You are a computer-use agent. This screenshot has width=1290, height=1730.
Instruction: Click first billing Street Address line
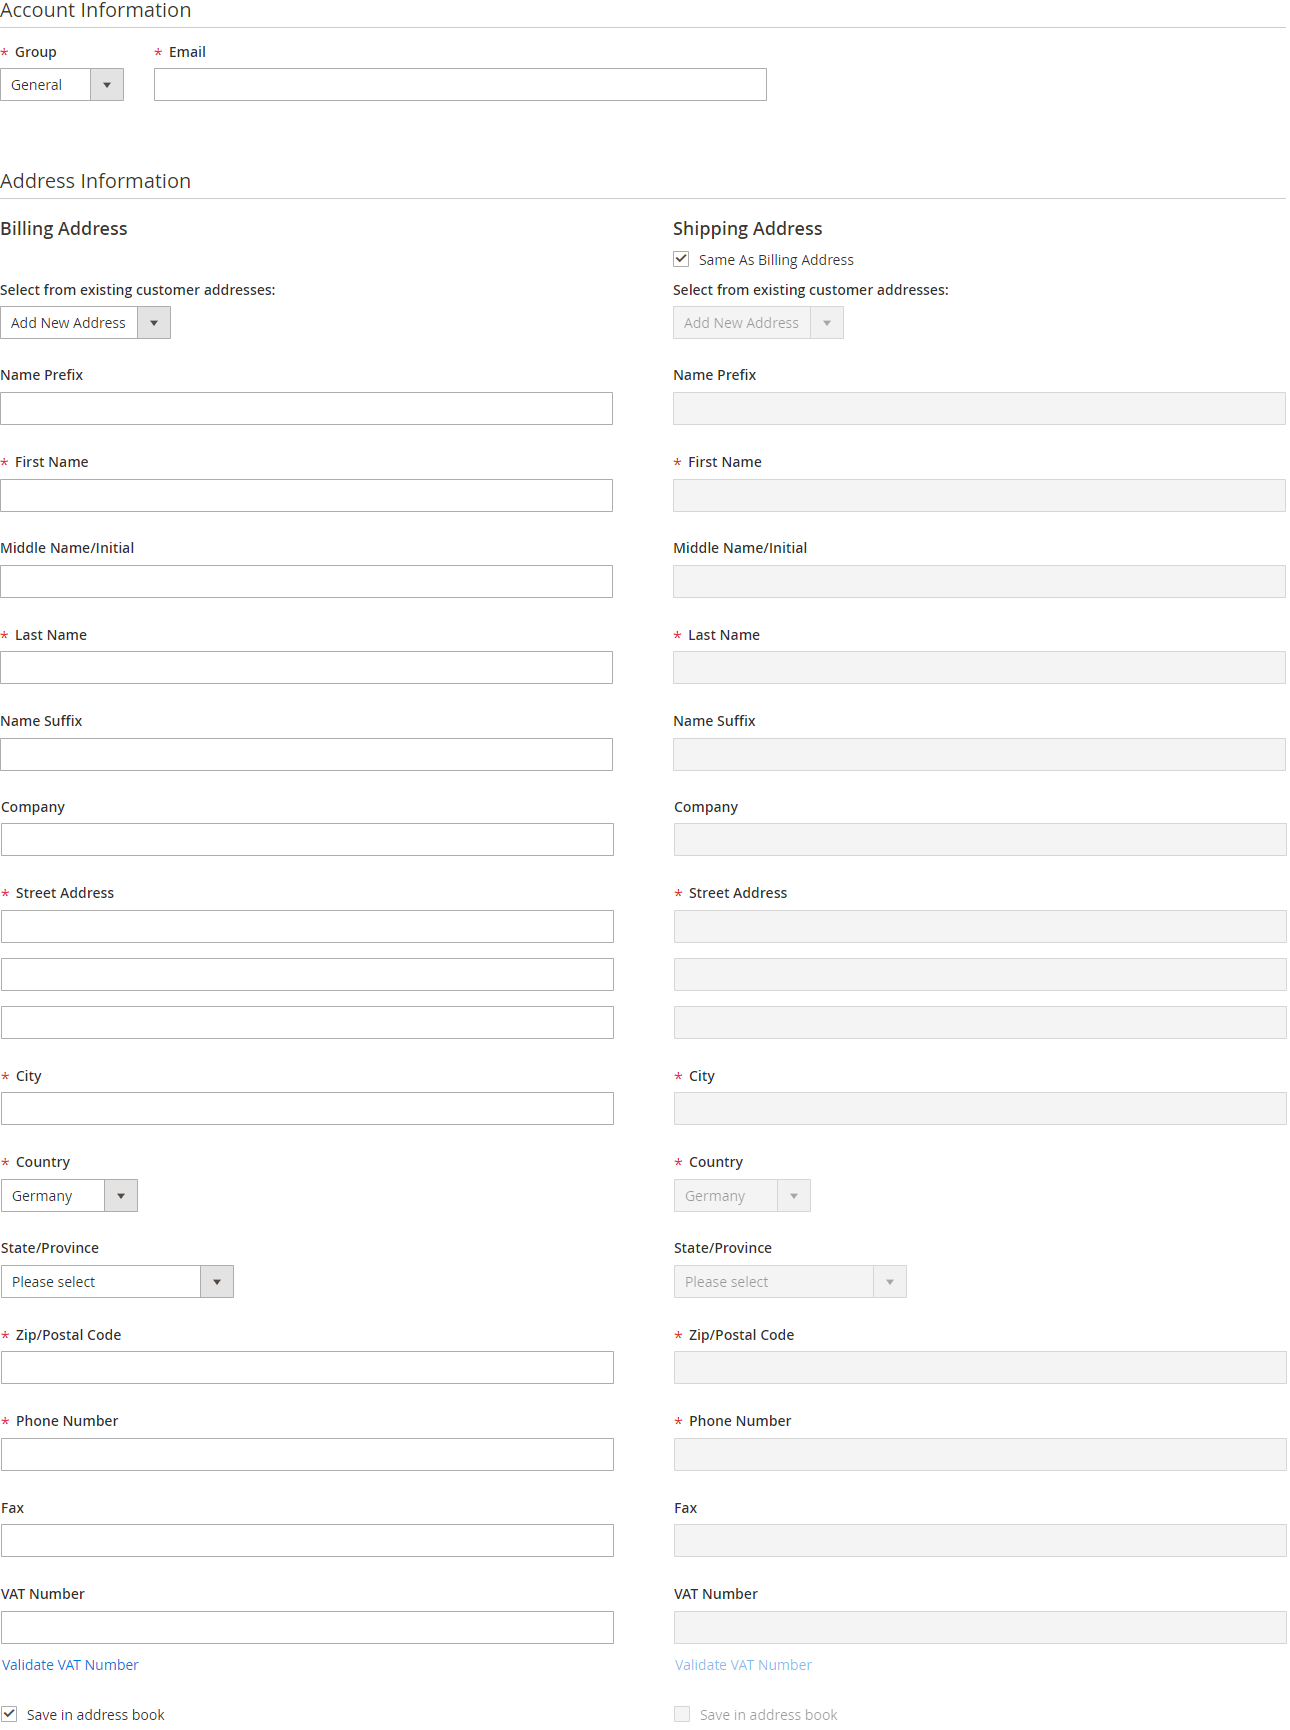tap(307, 927)
